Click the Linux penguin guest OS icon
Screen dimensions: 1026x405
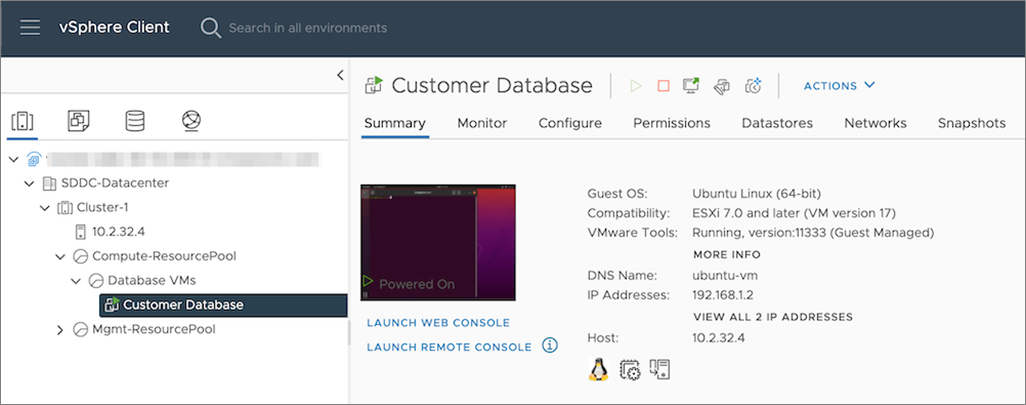point(599,370)
